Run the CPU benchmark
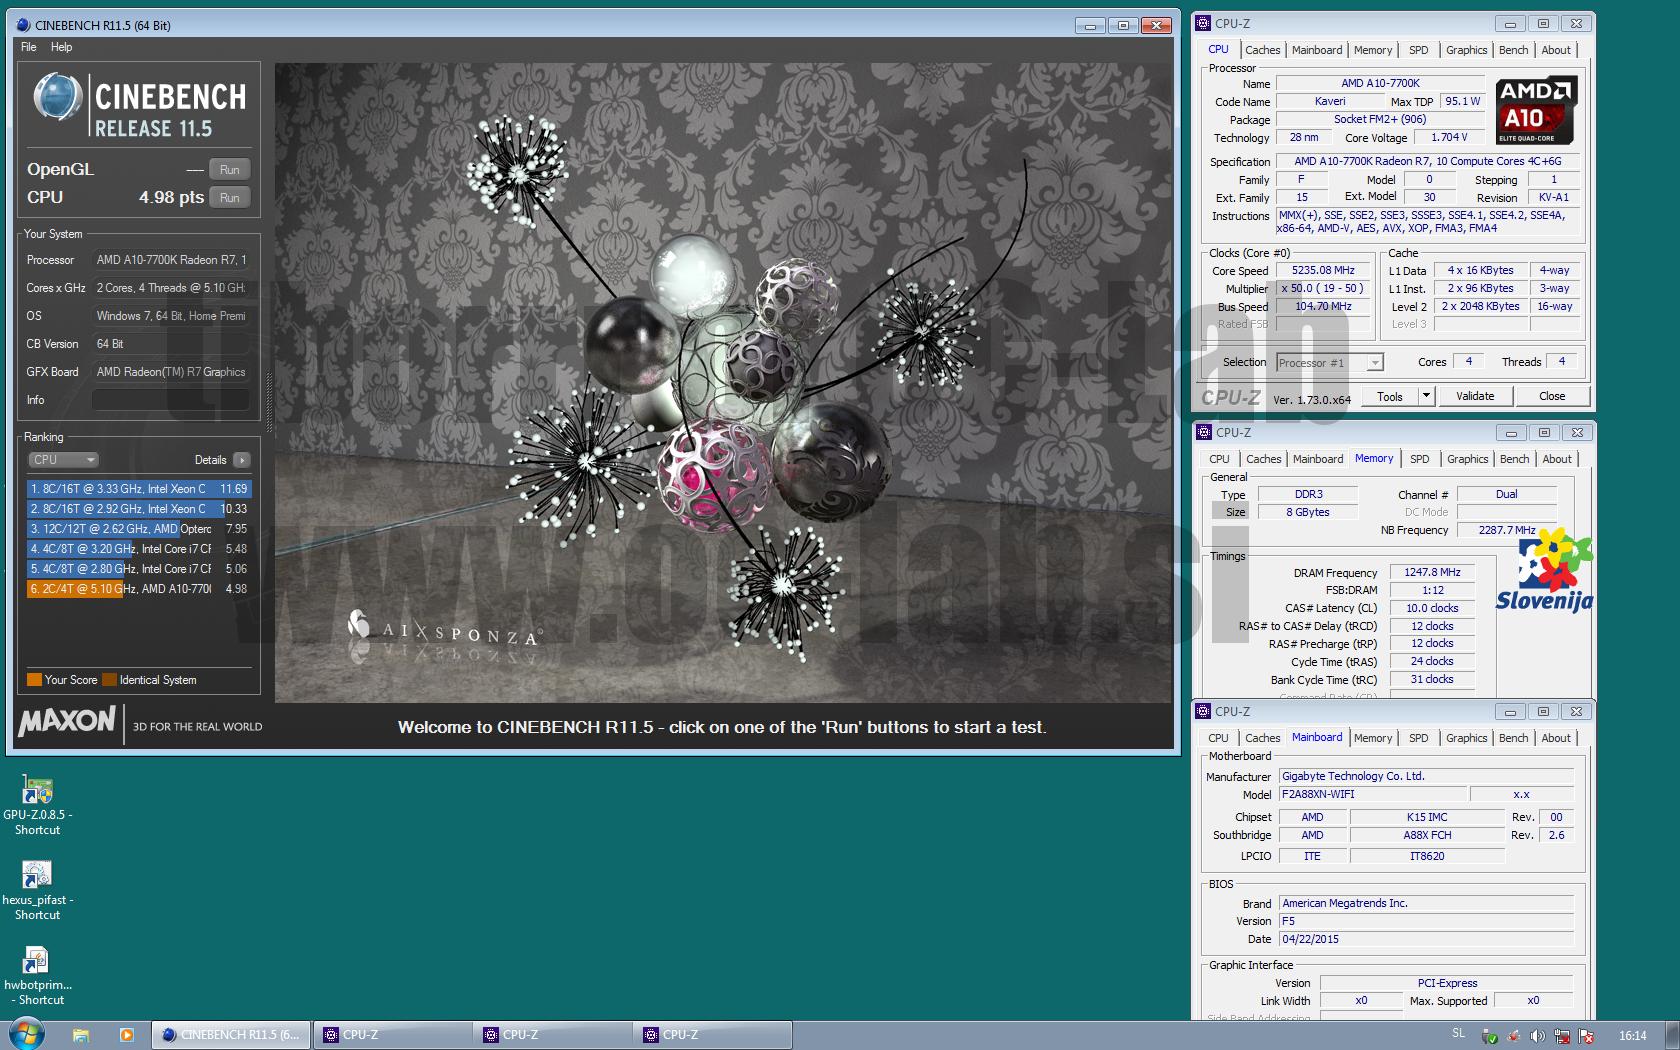 [x=230, y=198]
